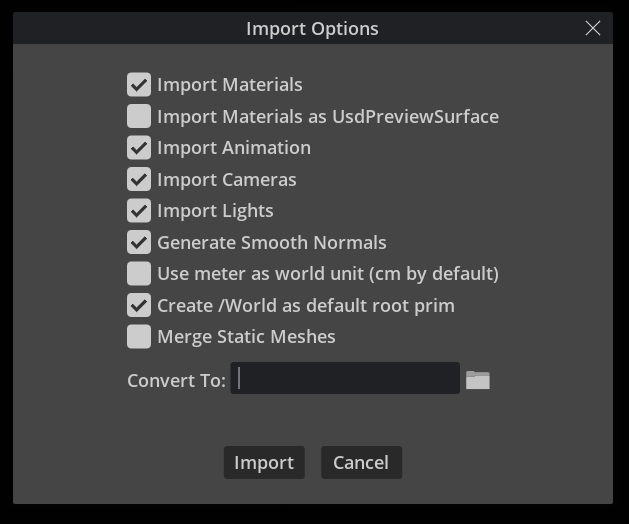Tick the Merge Static Meshes checkbox
Image resolution: width=629 pixels, height=524 pixels.
point(139,336)
